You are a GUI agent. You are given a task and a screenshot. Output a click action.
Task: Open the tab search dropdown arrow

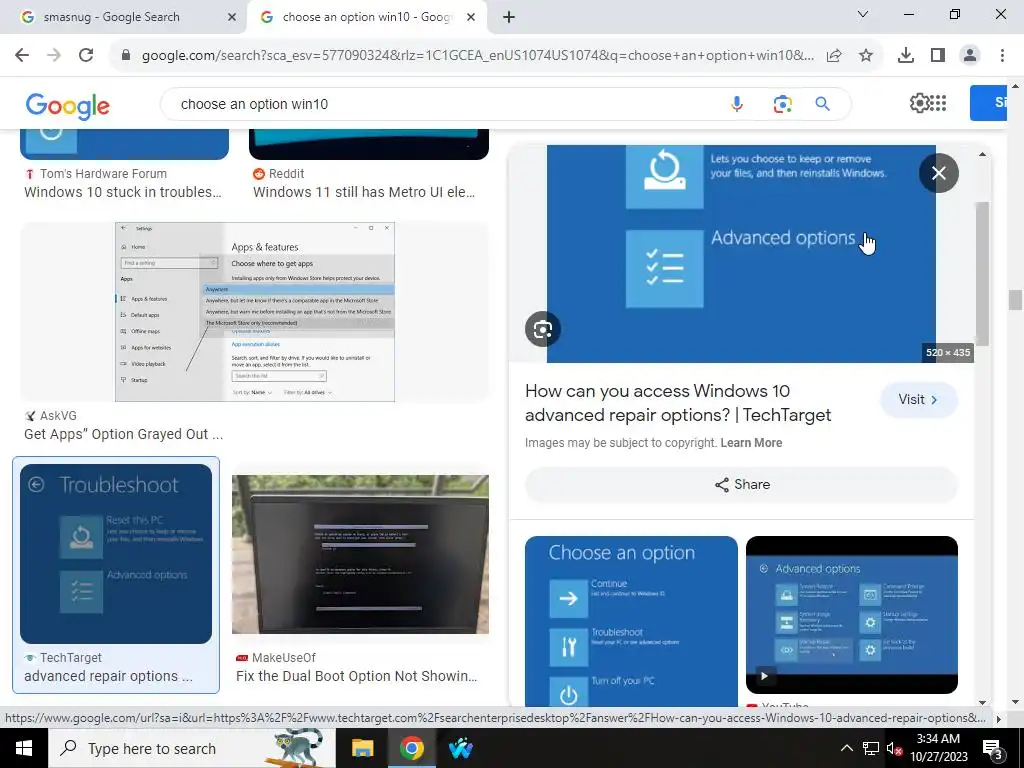[x=863, y=14]
